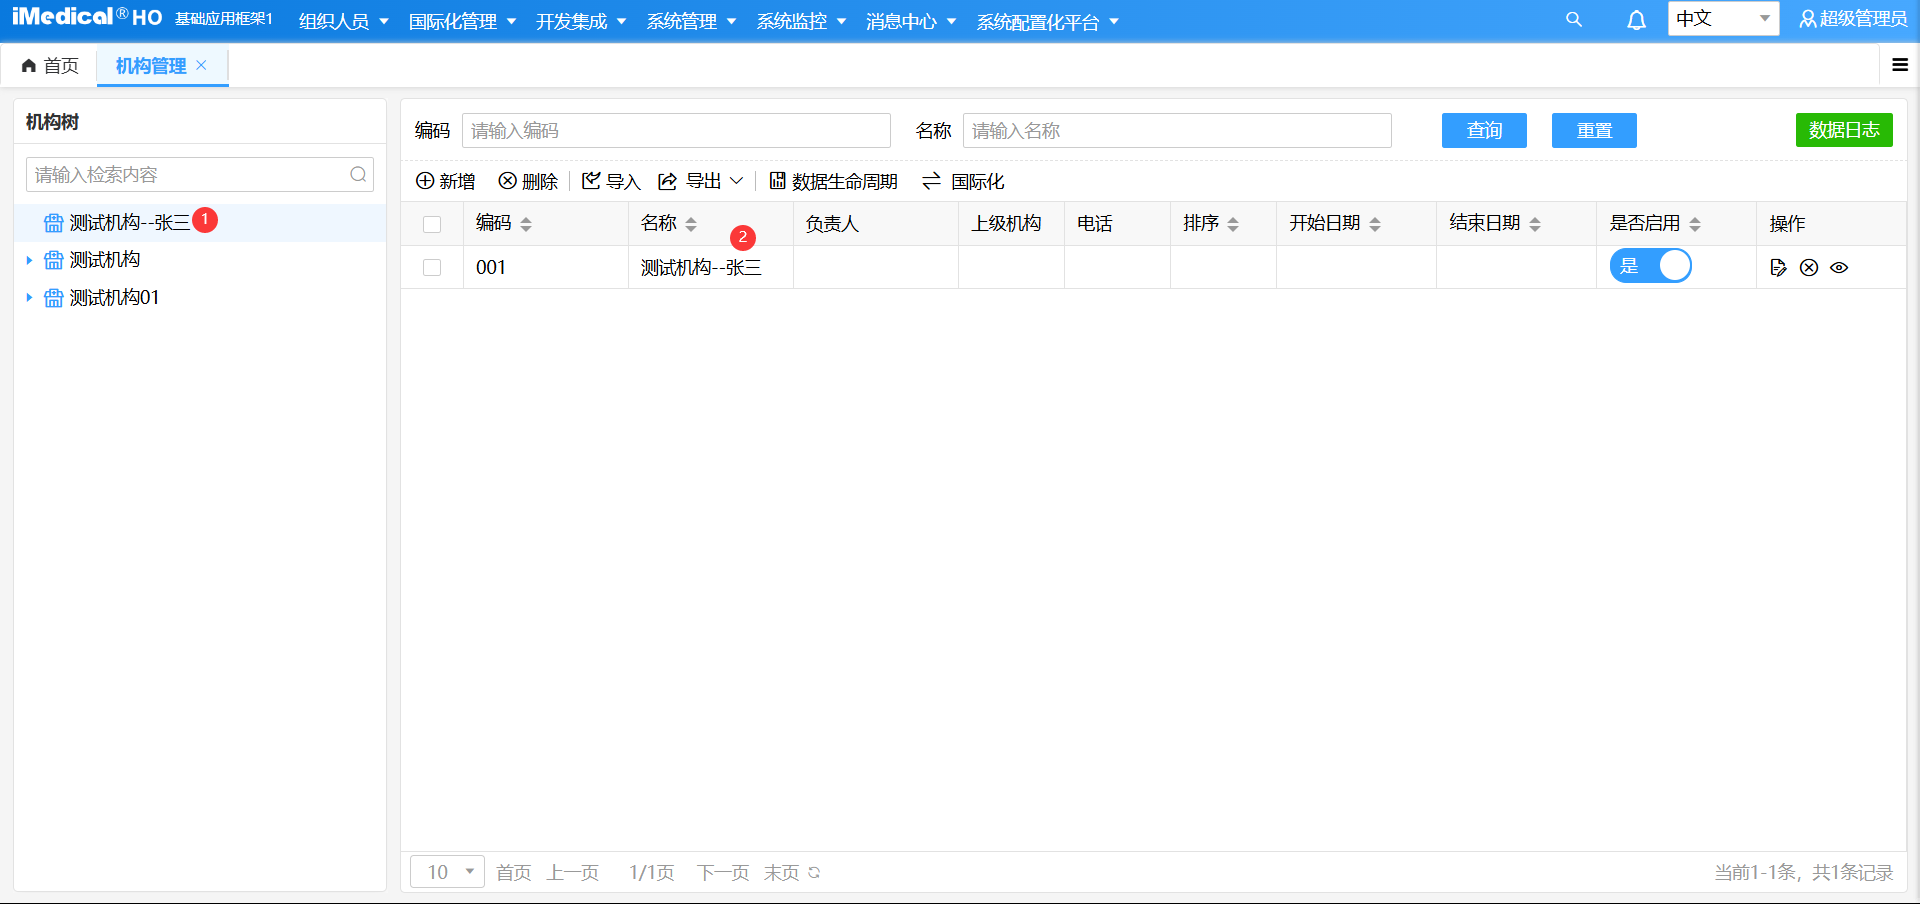Expand the 测试机构01 tree node
The height and width of the screenshot is (904, 1920).
coord(29,297)
